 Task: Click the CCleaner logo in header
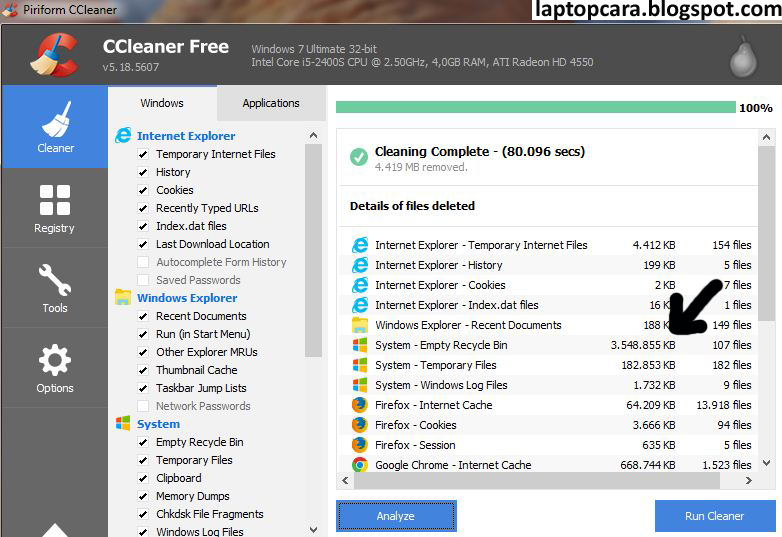coord(55,55)
